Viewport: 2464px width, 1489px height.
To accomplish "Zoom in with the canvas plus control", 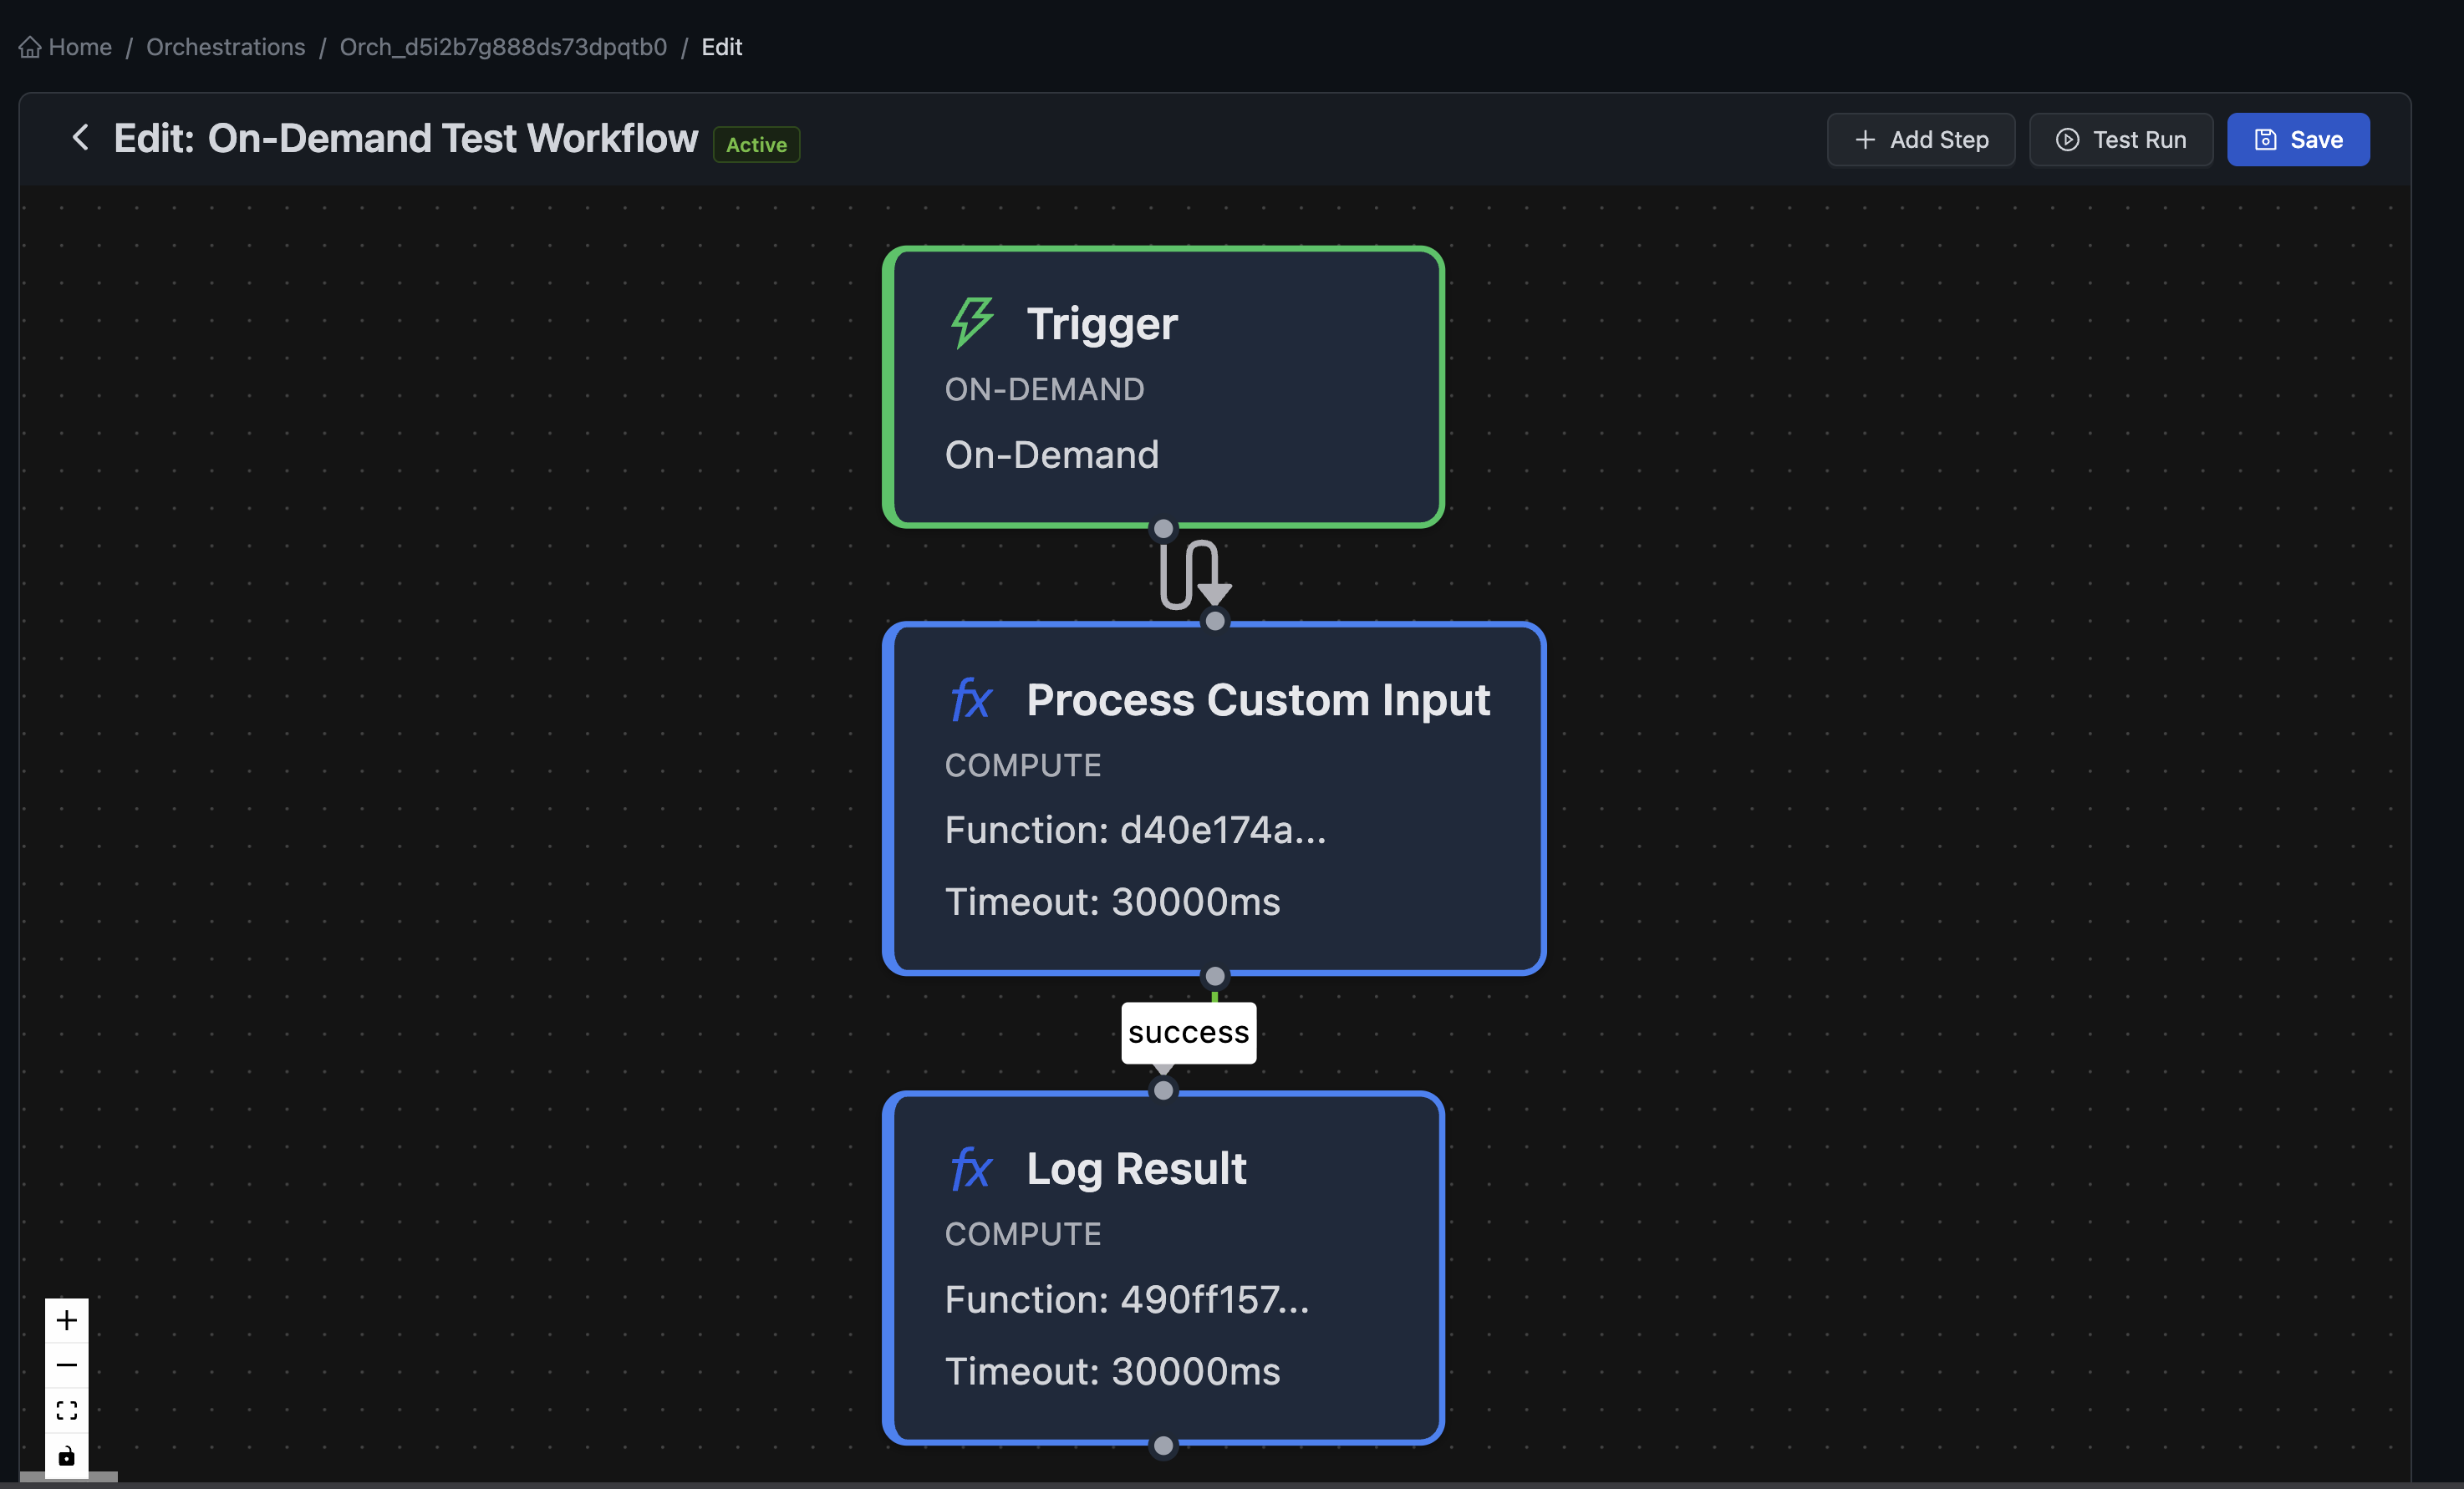I will tap(67, 1320).
